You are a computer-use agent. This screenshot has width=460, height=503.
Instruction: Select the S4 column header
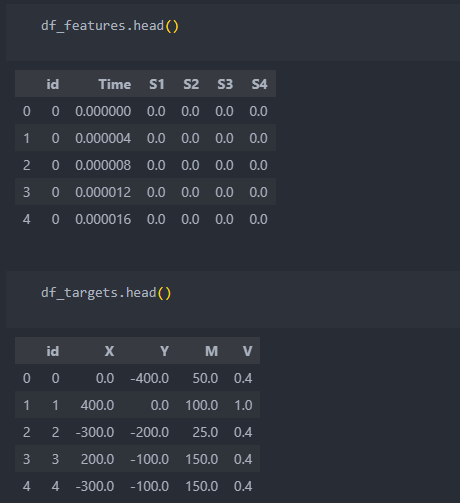pyautogui.click(x=259, y=84)
